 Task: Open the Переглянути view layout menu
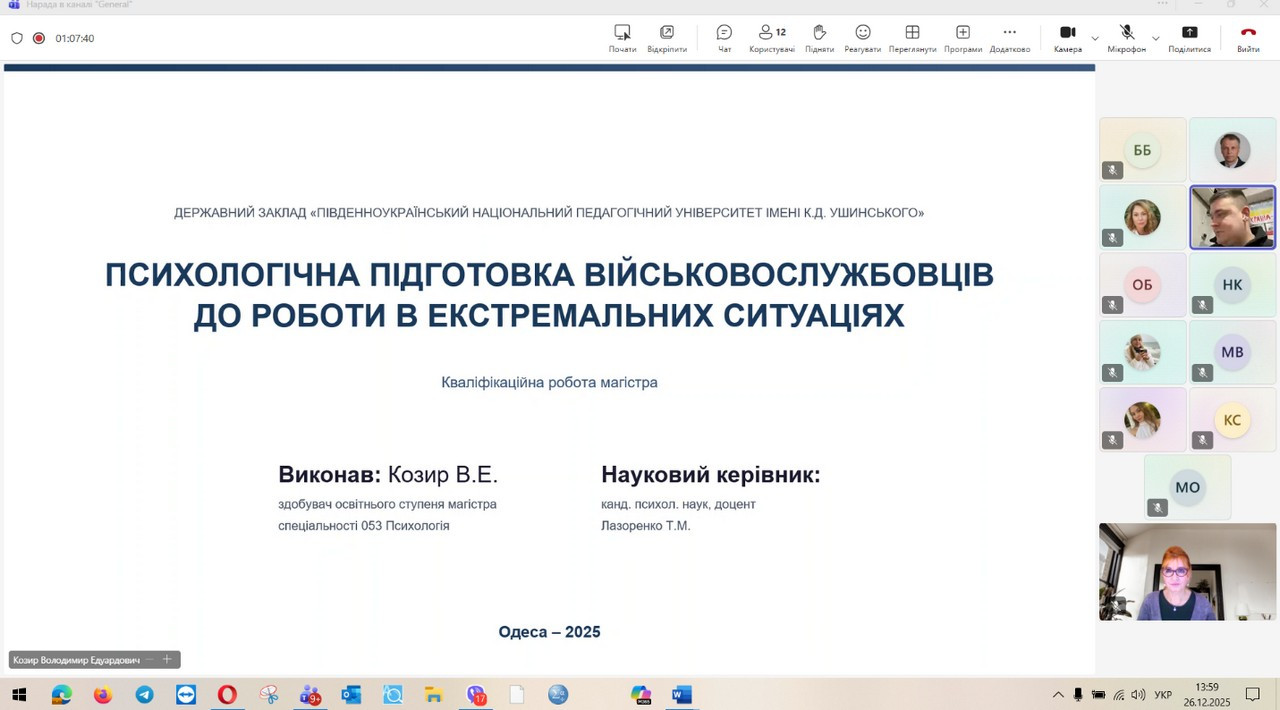point(912,38)
